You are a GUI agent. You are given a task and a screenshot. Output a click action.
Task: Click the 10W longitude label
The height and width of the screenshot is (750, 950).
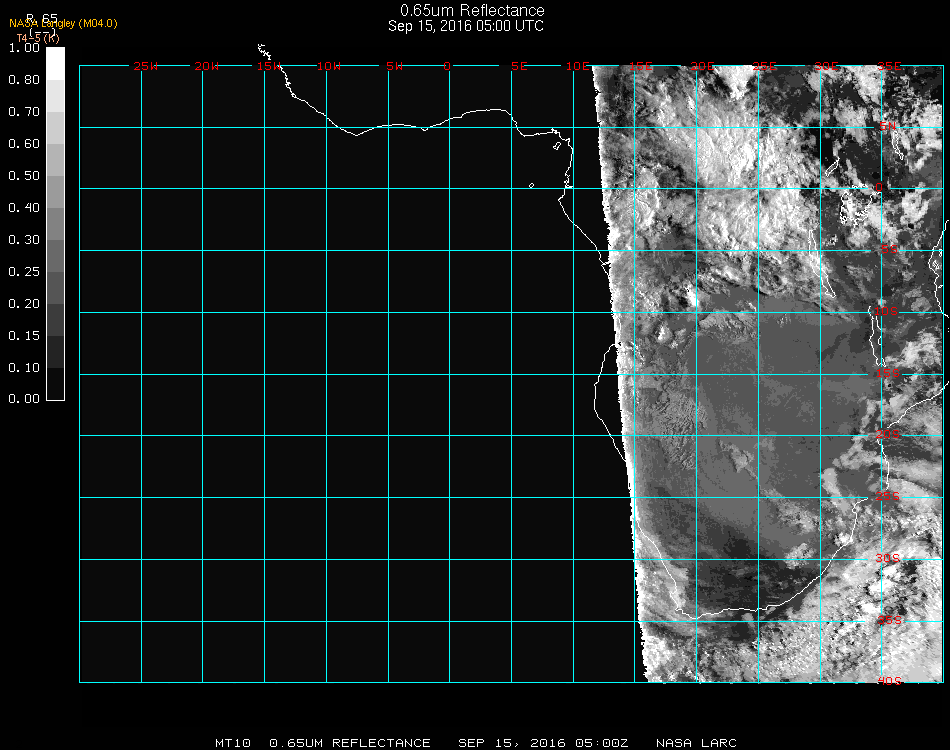point(329,67)
